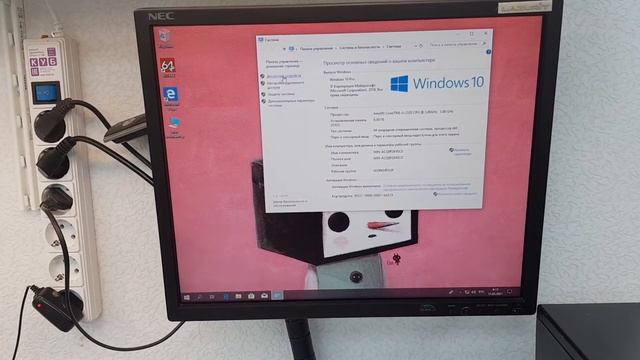Screen dimensions: 640x360
Task: Click the Windows Start button
Action: [x=187, y=297]
